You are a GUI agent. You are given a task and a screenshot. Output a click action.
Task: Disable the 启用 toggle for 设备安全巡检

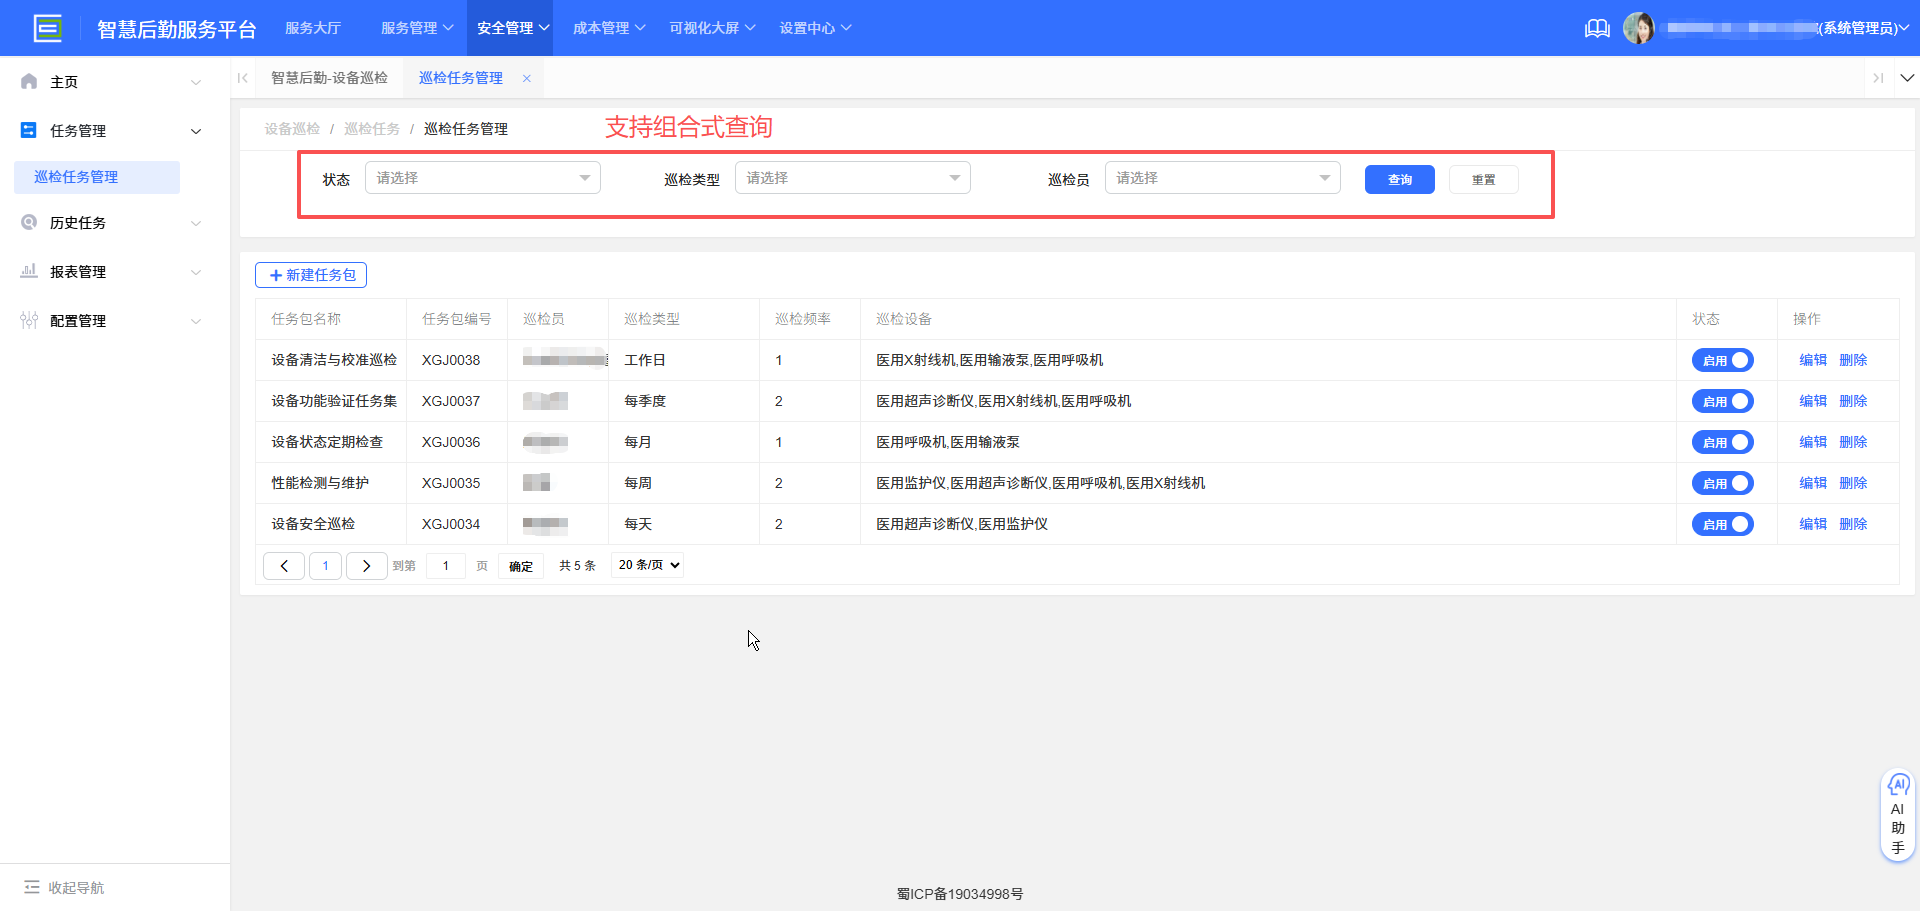[x=1722, y=523]
